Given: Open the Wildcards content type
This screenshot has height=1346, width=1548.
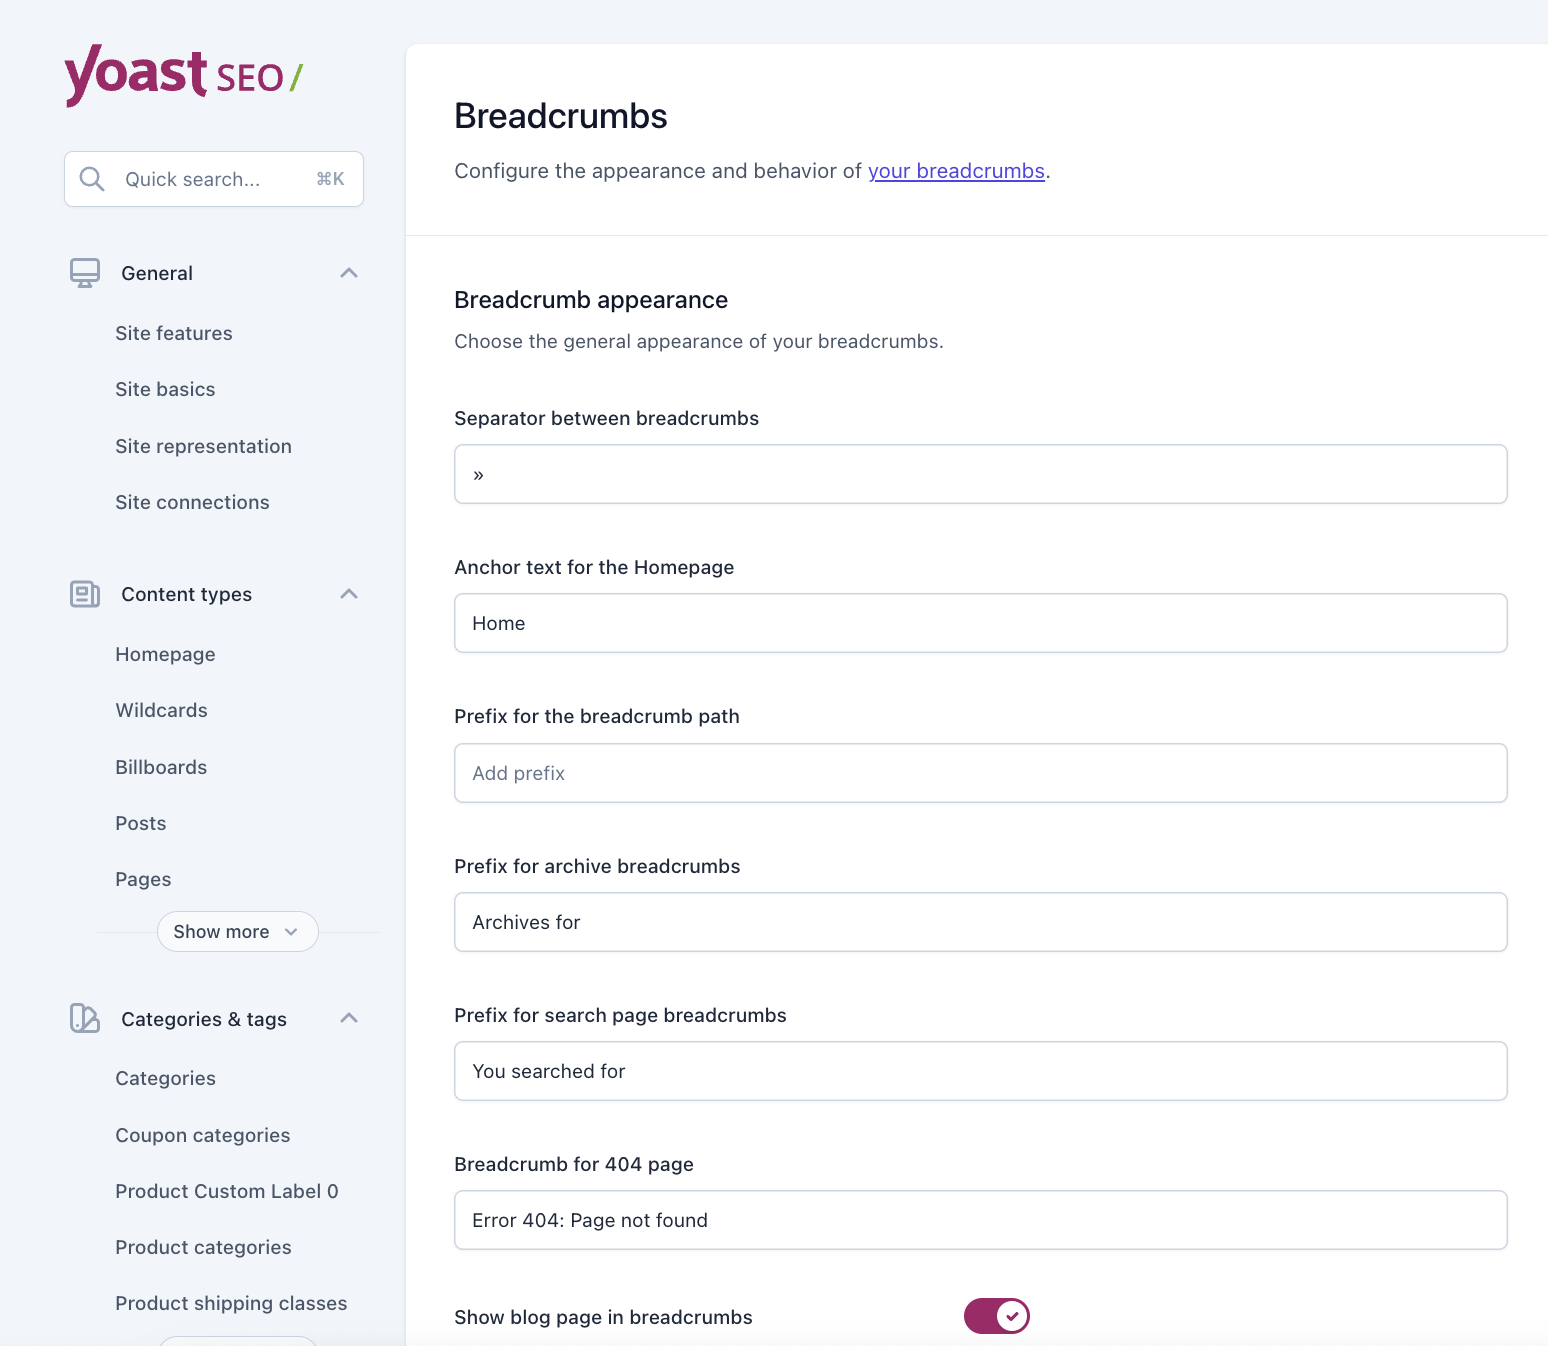Looking at the screenshot, I should click(161, 710).
